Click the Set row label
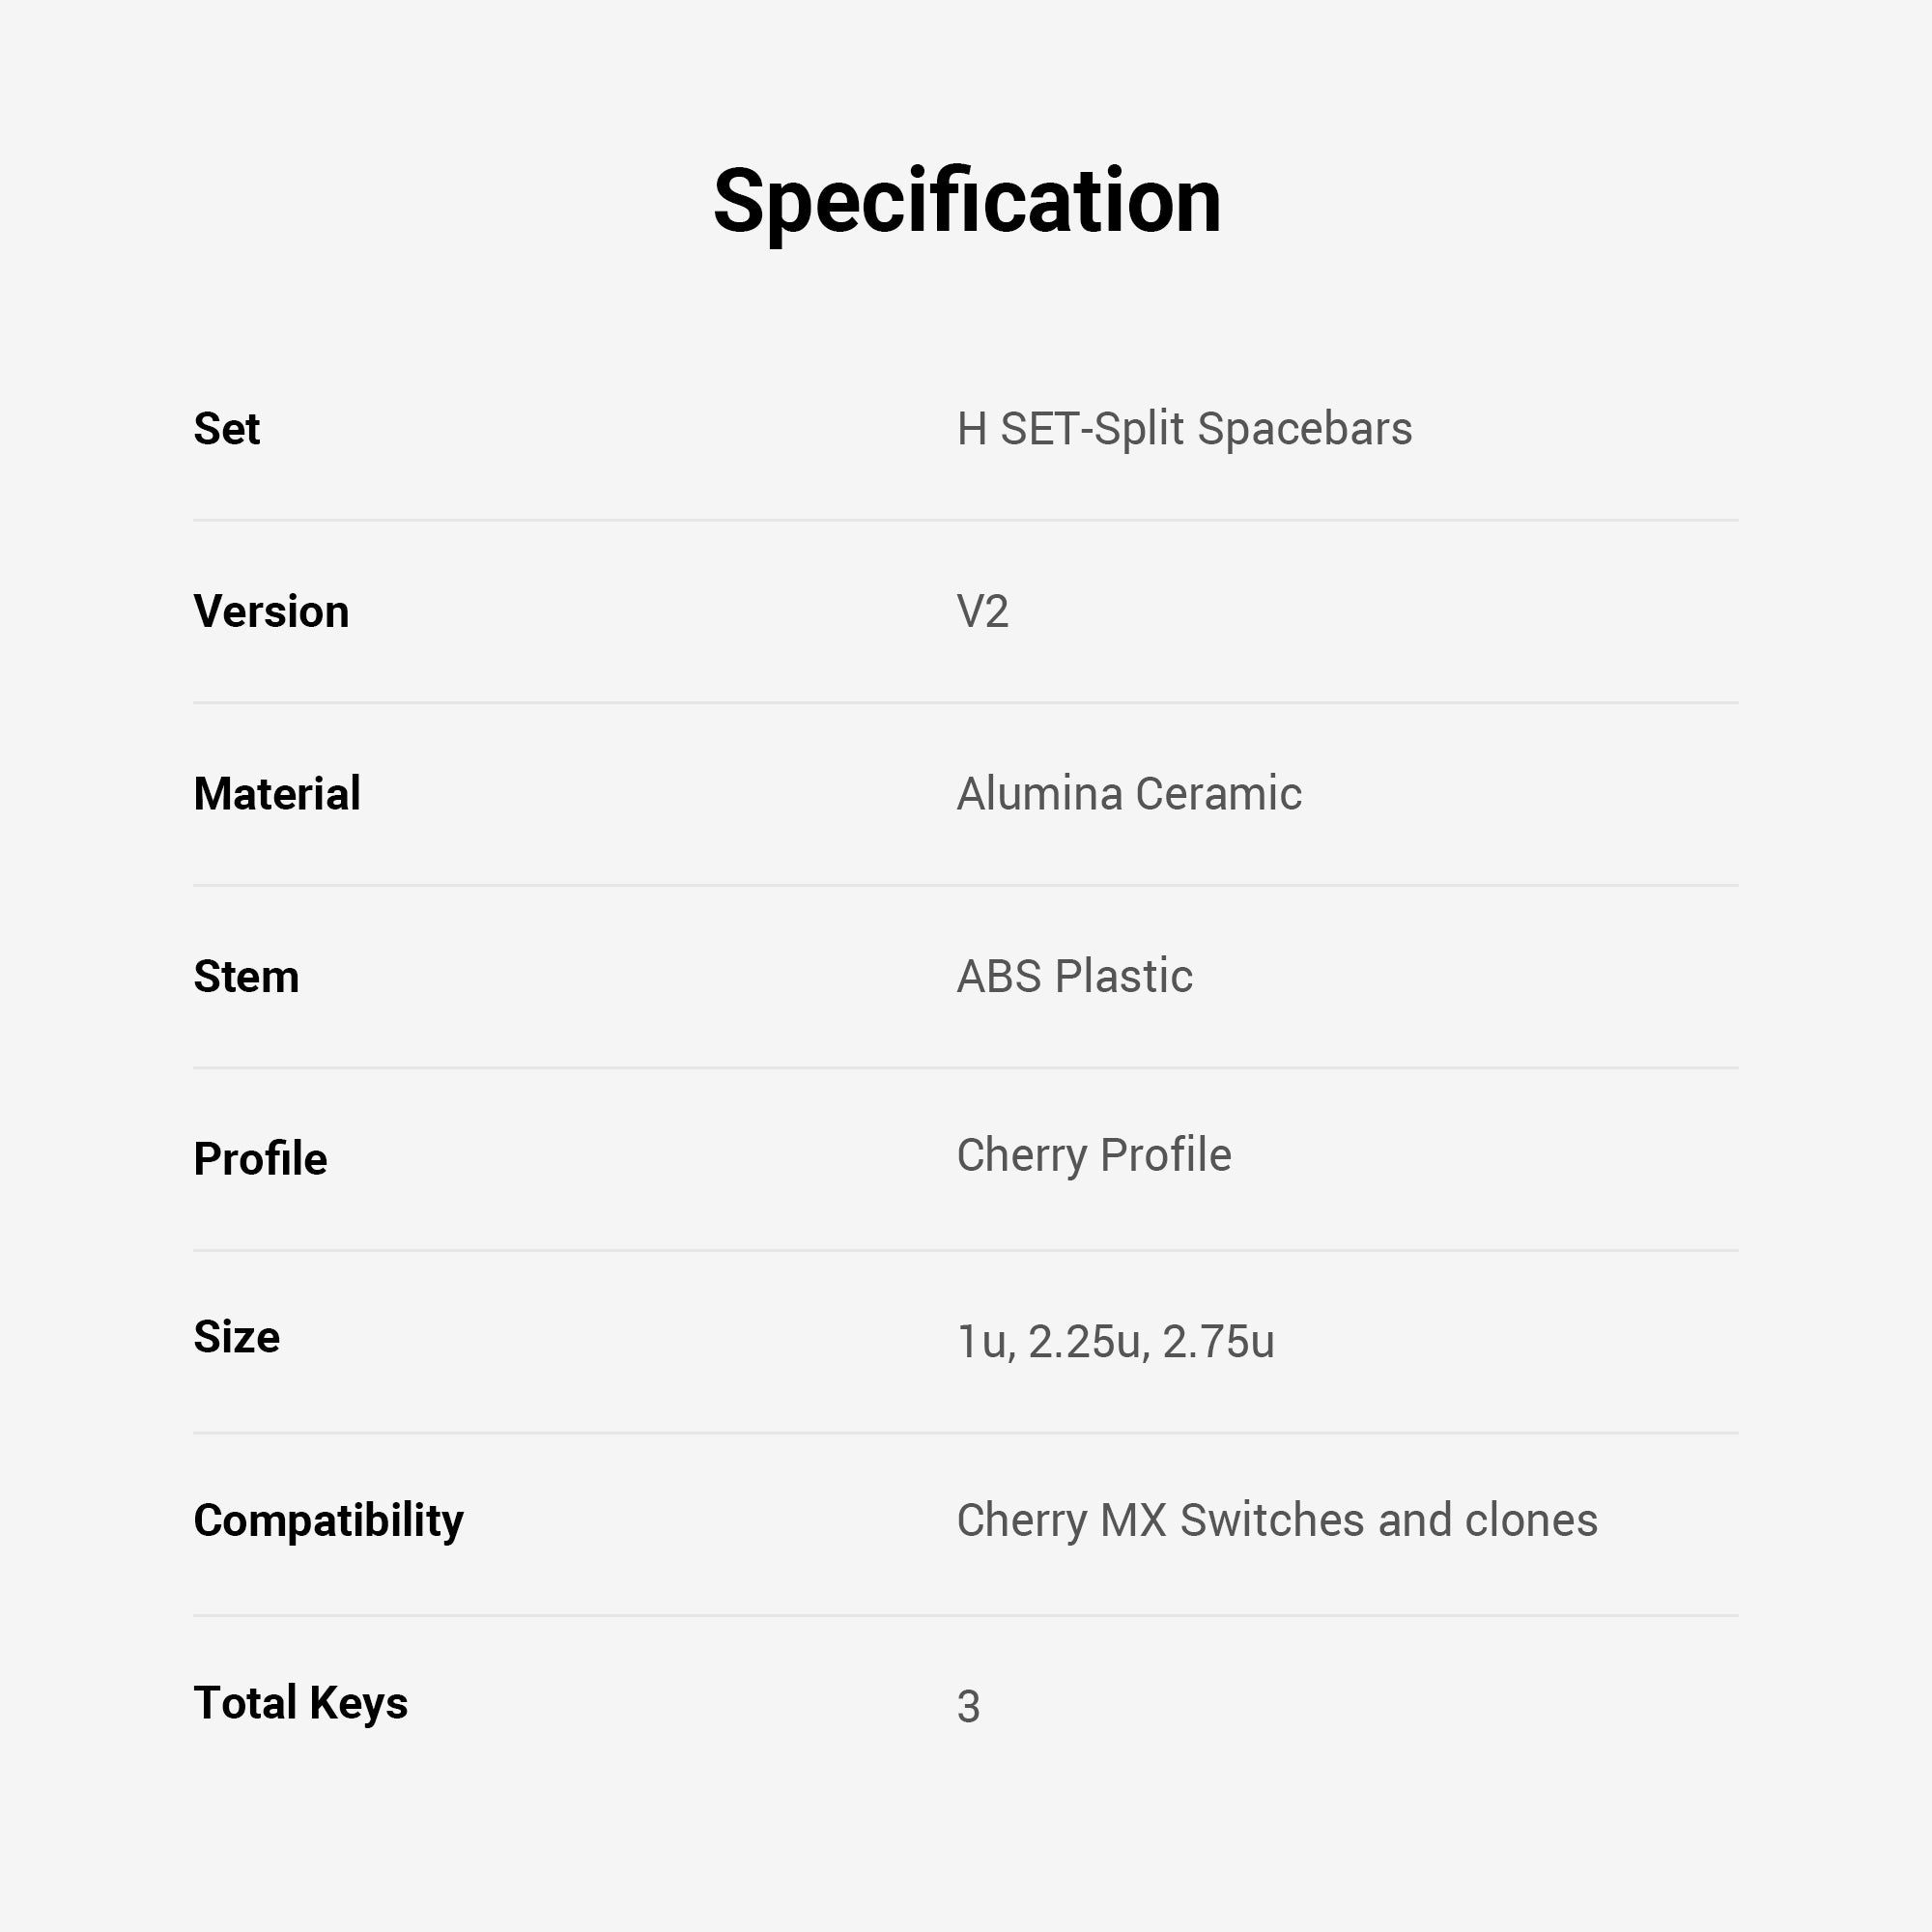The height and width of the screenshot is (1932, 1932). tap(226, 429)
